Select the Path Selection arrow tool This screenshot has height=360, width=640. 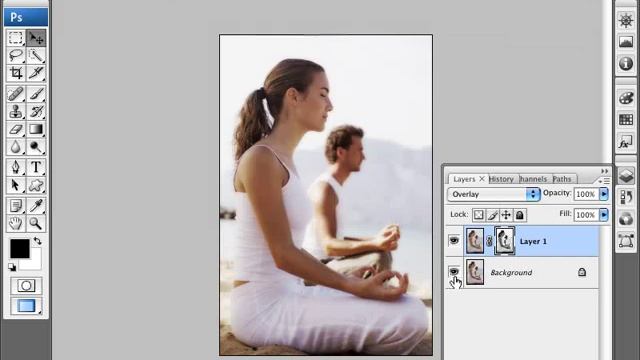(x=16, y=185)
